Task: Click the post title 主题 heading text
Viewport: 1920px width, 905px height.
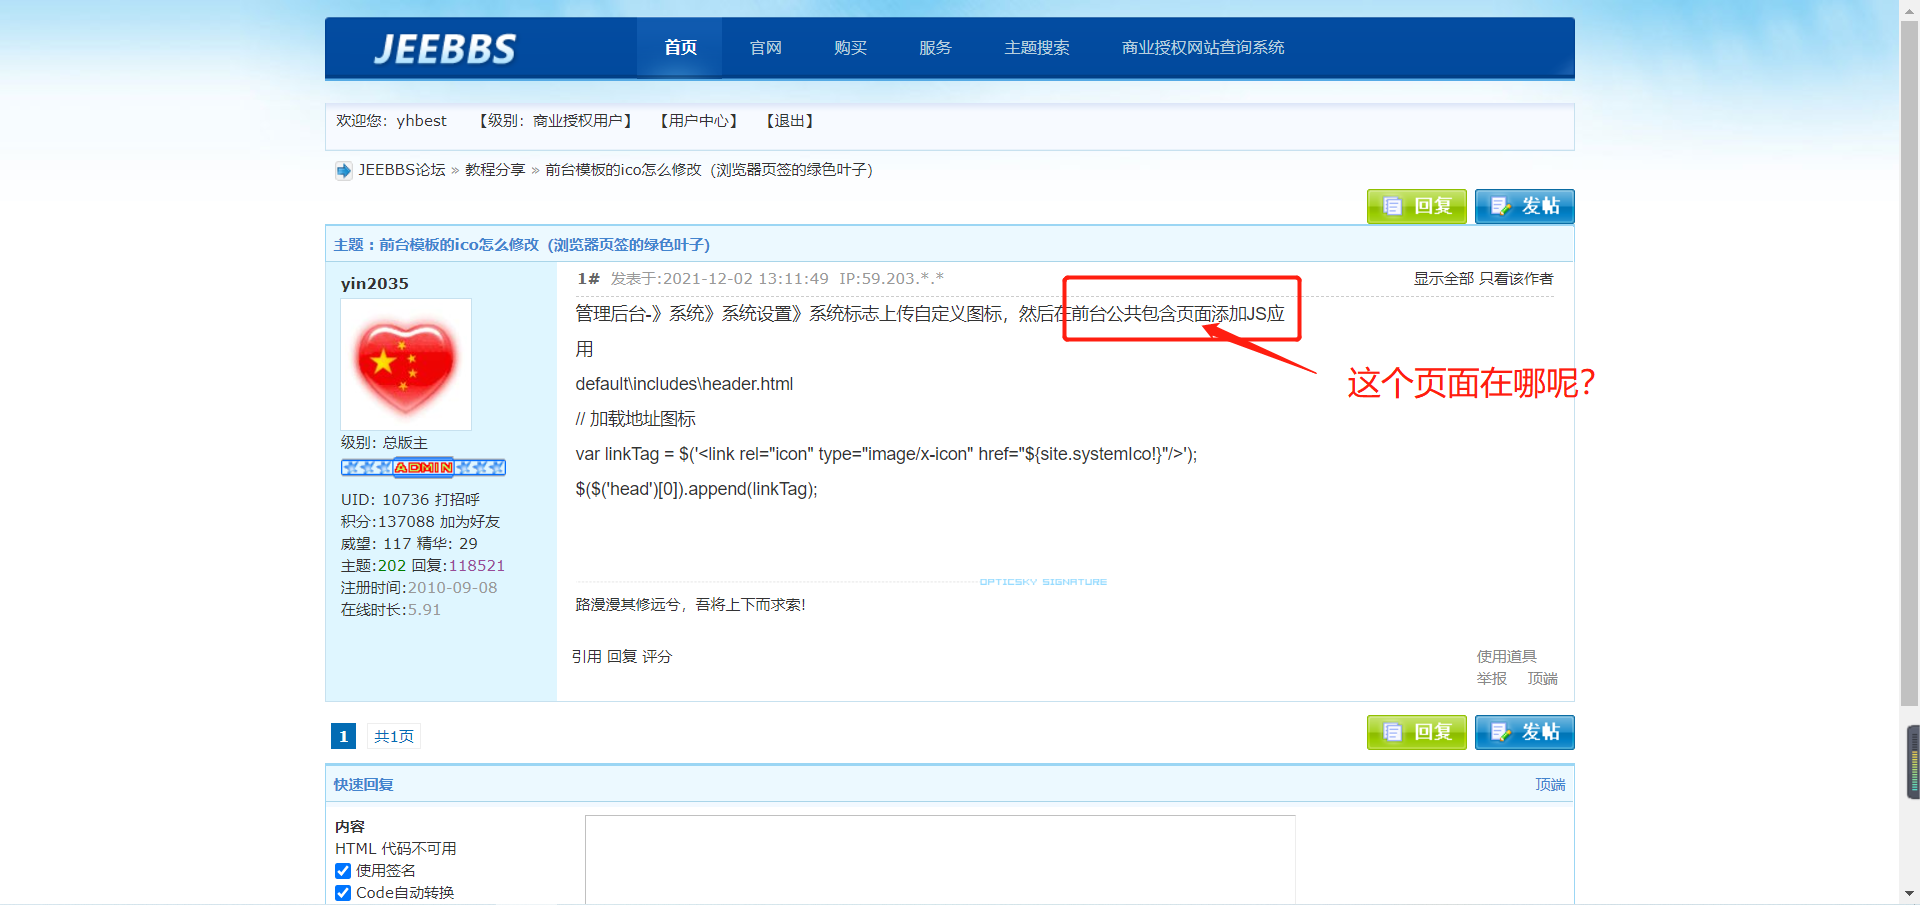Action: point(522,245)
